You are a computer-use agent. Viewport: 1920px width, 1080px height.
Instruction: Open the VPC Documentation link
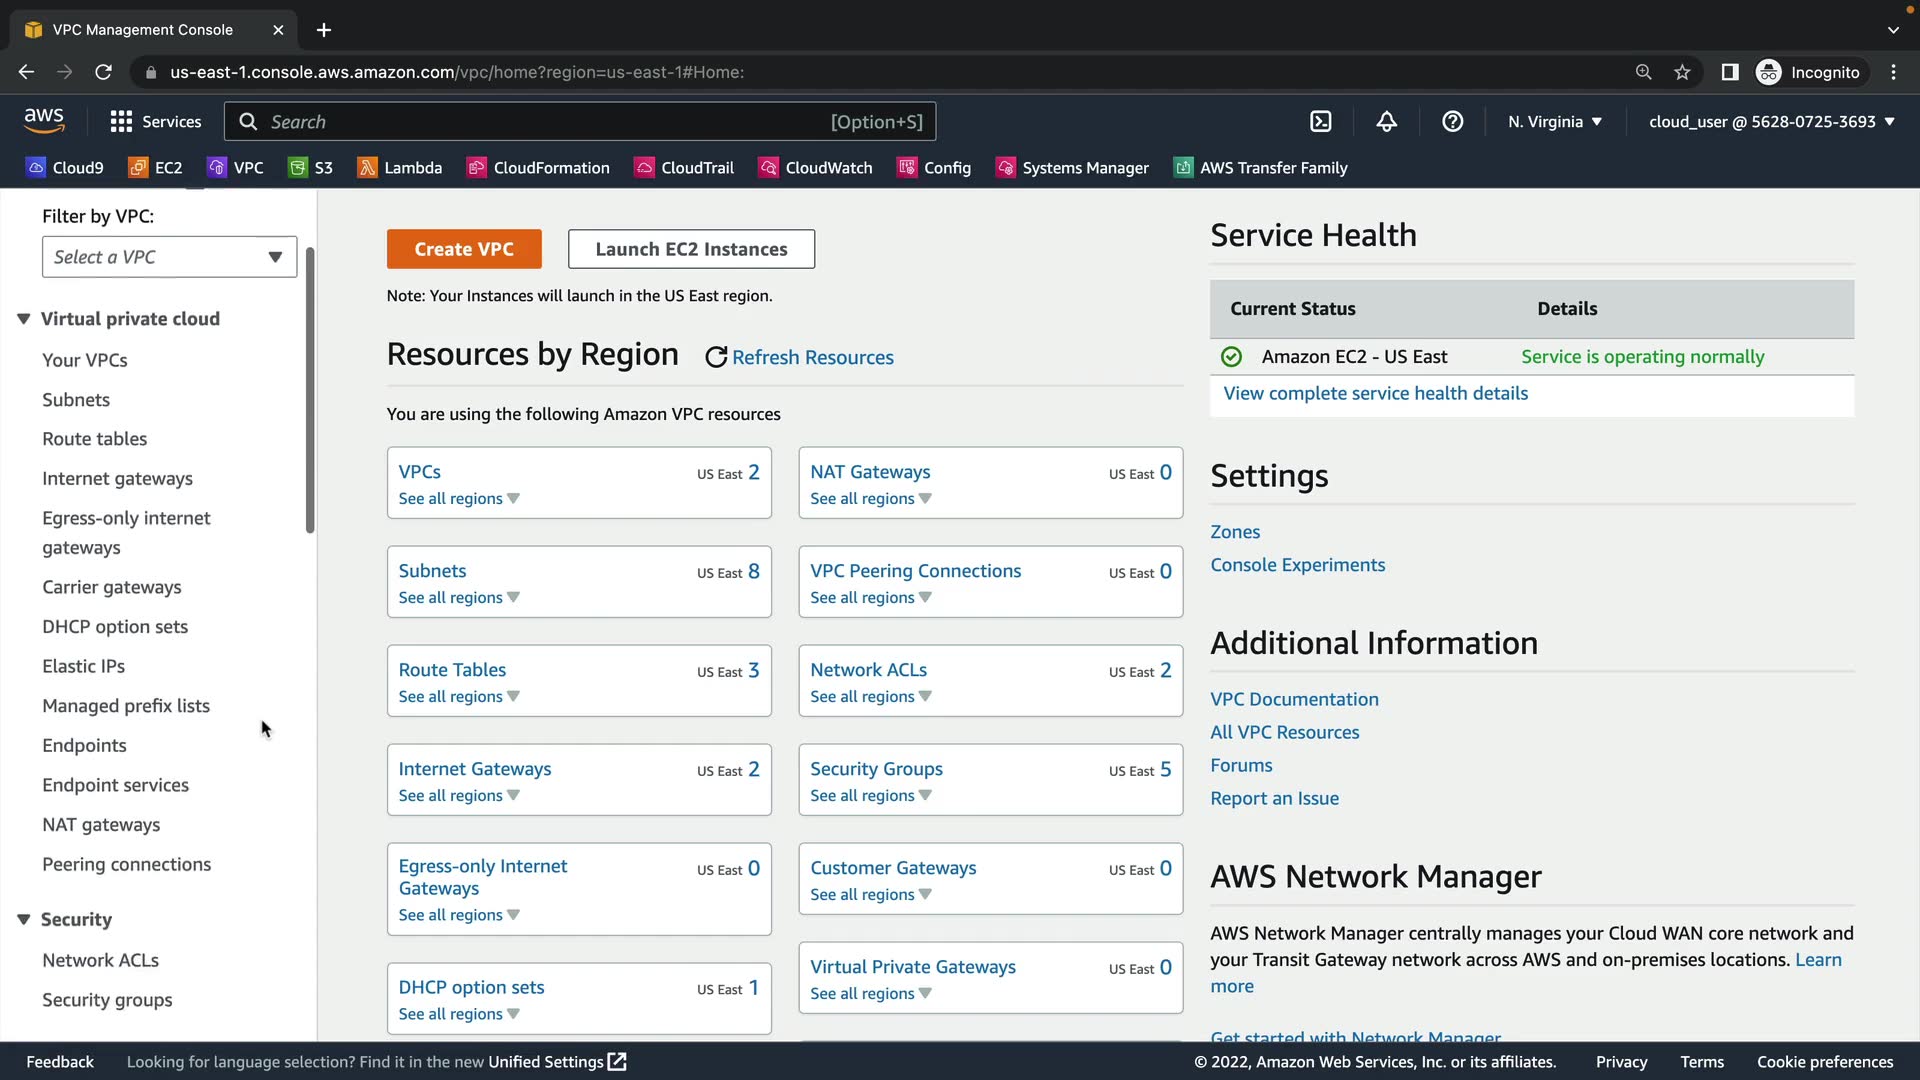click(x=1294, y=699)
